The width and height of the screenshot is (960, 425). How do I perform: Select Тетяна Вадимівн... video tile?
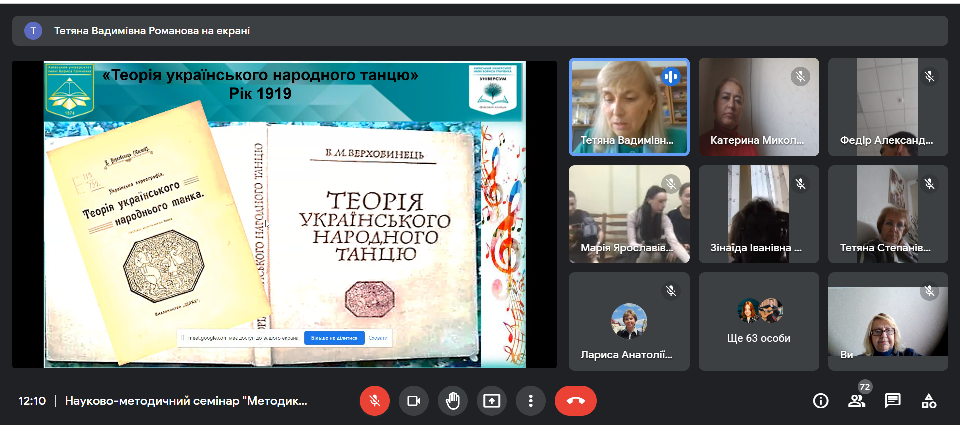click(x=629, y=107)
